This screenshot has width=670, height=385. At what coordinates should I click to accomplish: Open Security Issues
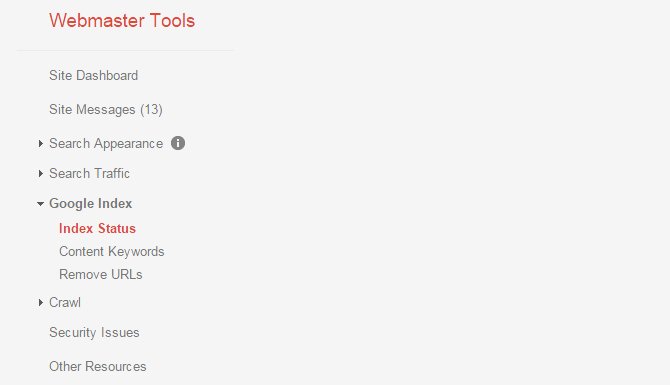tap(94, 333)
